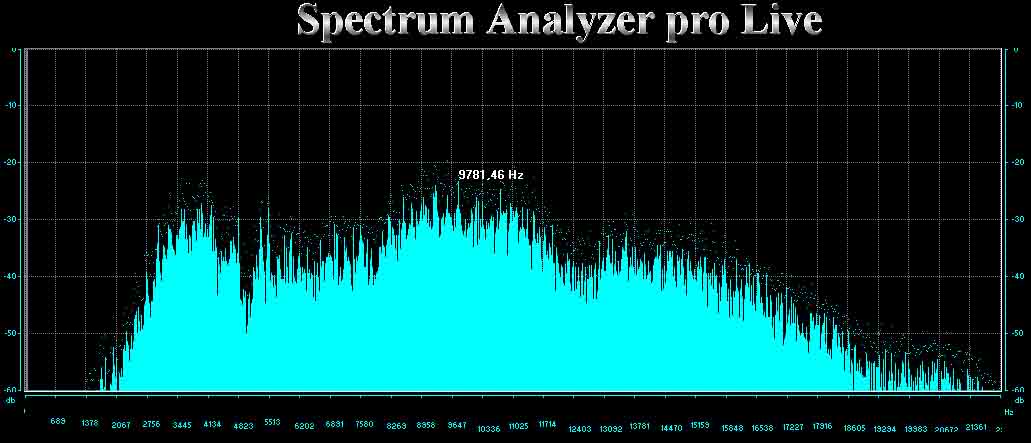Image resolution: width=1031 pixels, height=443 pixels.
Task: Select the -20 label on right dB axis
Action: click(1017, 162)
